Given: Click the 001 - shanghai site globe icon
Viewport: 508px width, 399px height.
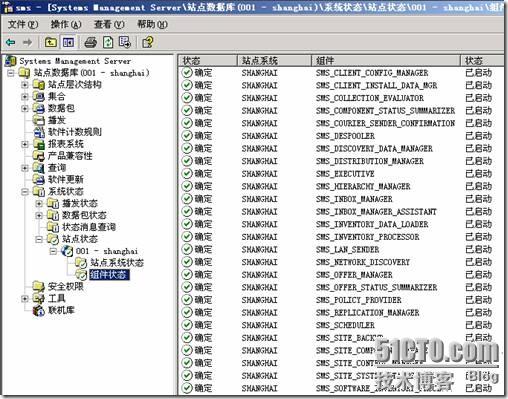Looking at the screenshot, I should (67, 251).
